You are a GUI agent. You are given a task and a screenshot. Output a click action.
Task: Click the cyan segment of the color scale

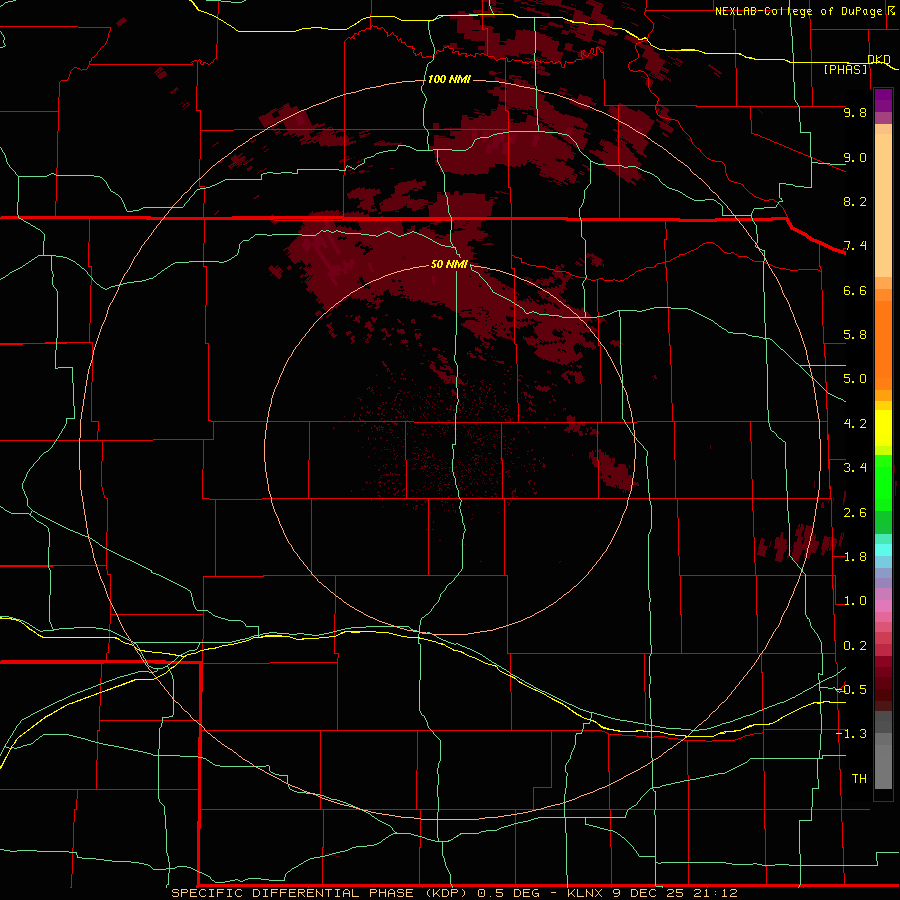(883, 550)
